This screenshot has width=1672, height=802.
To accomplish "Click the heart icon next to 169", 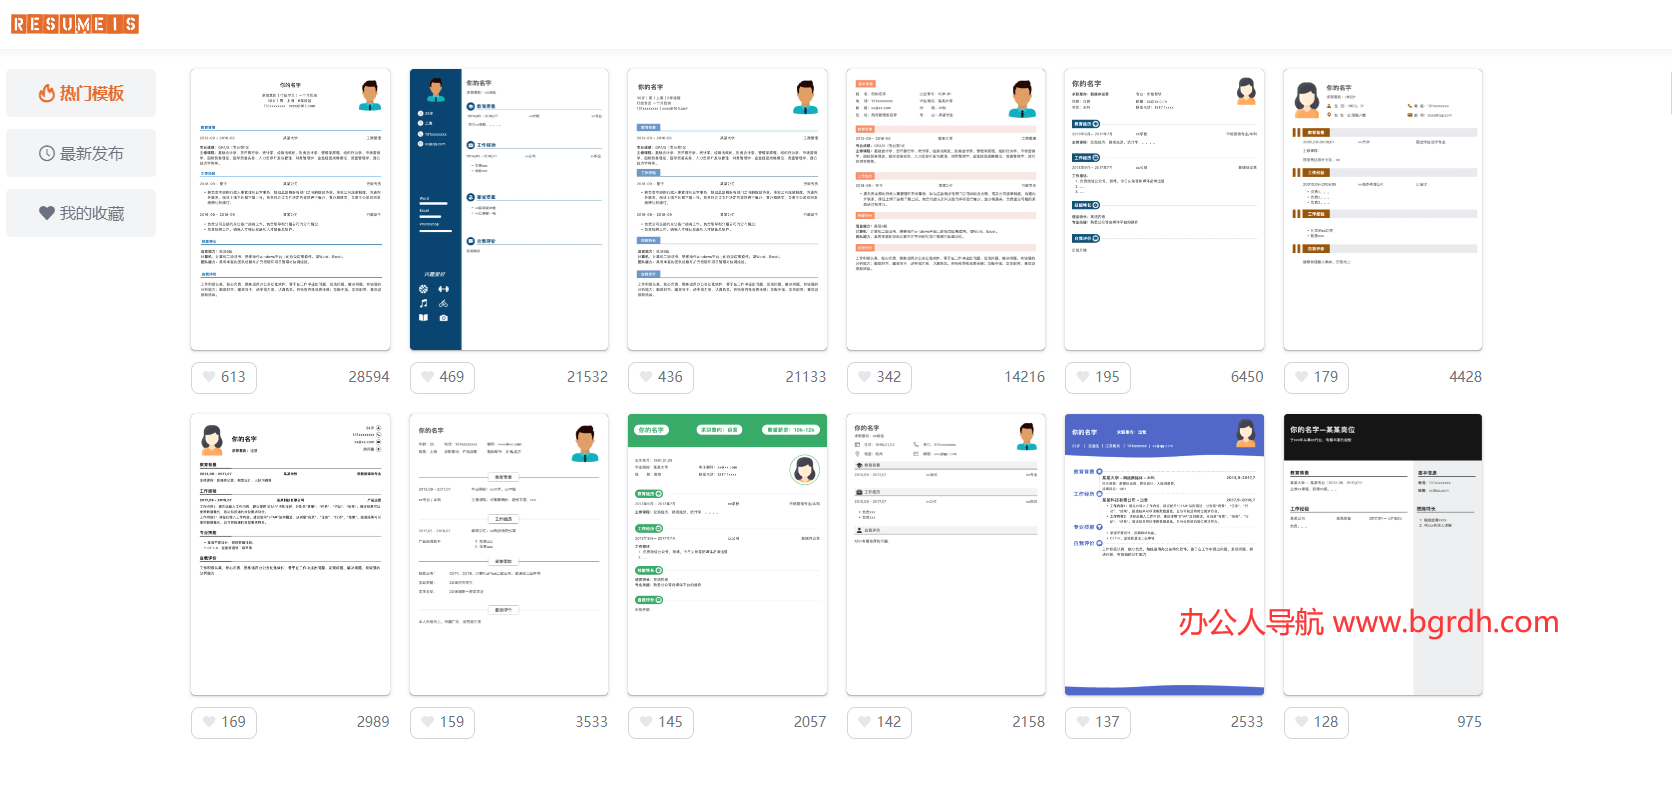I will click(x=209, y=722).
